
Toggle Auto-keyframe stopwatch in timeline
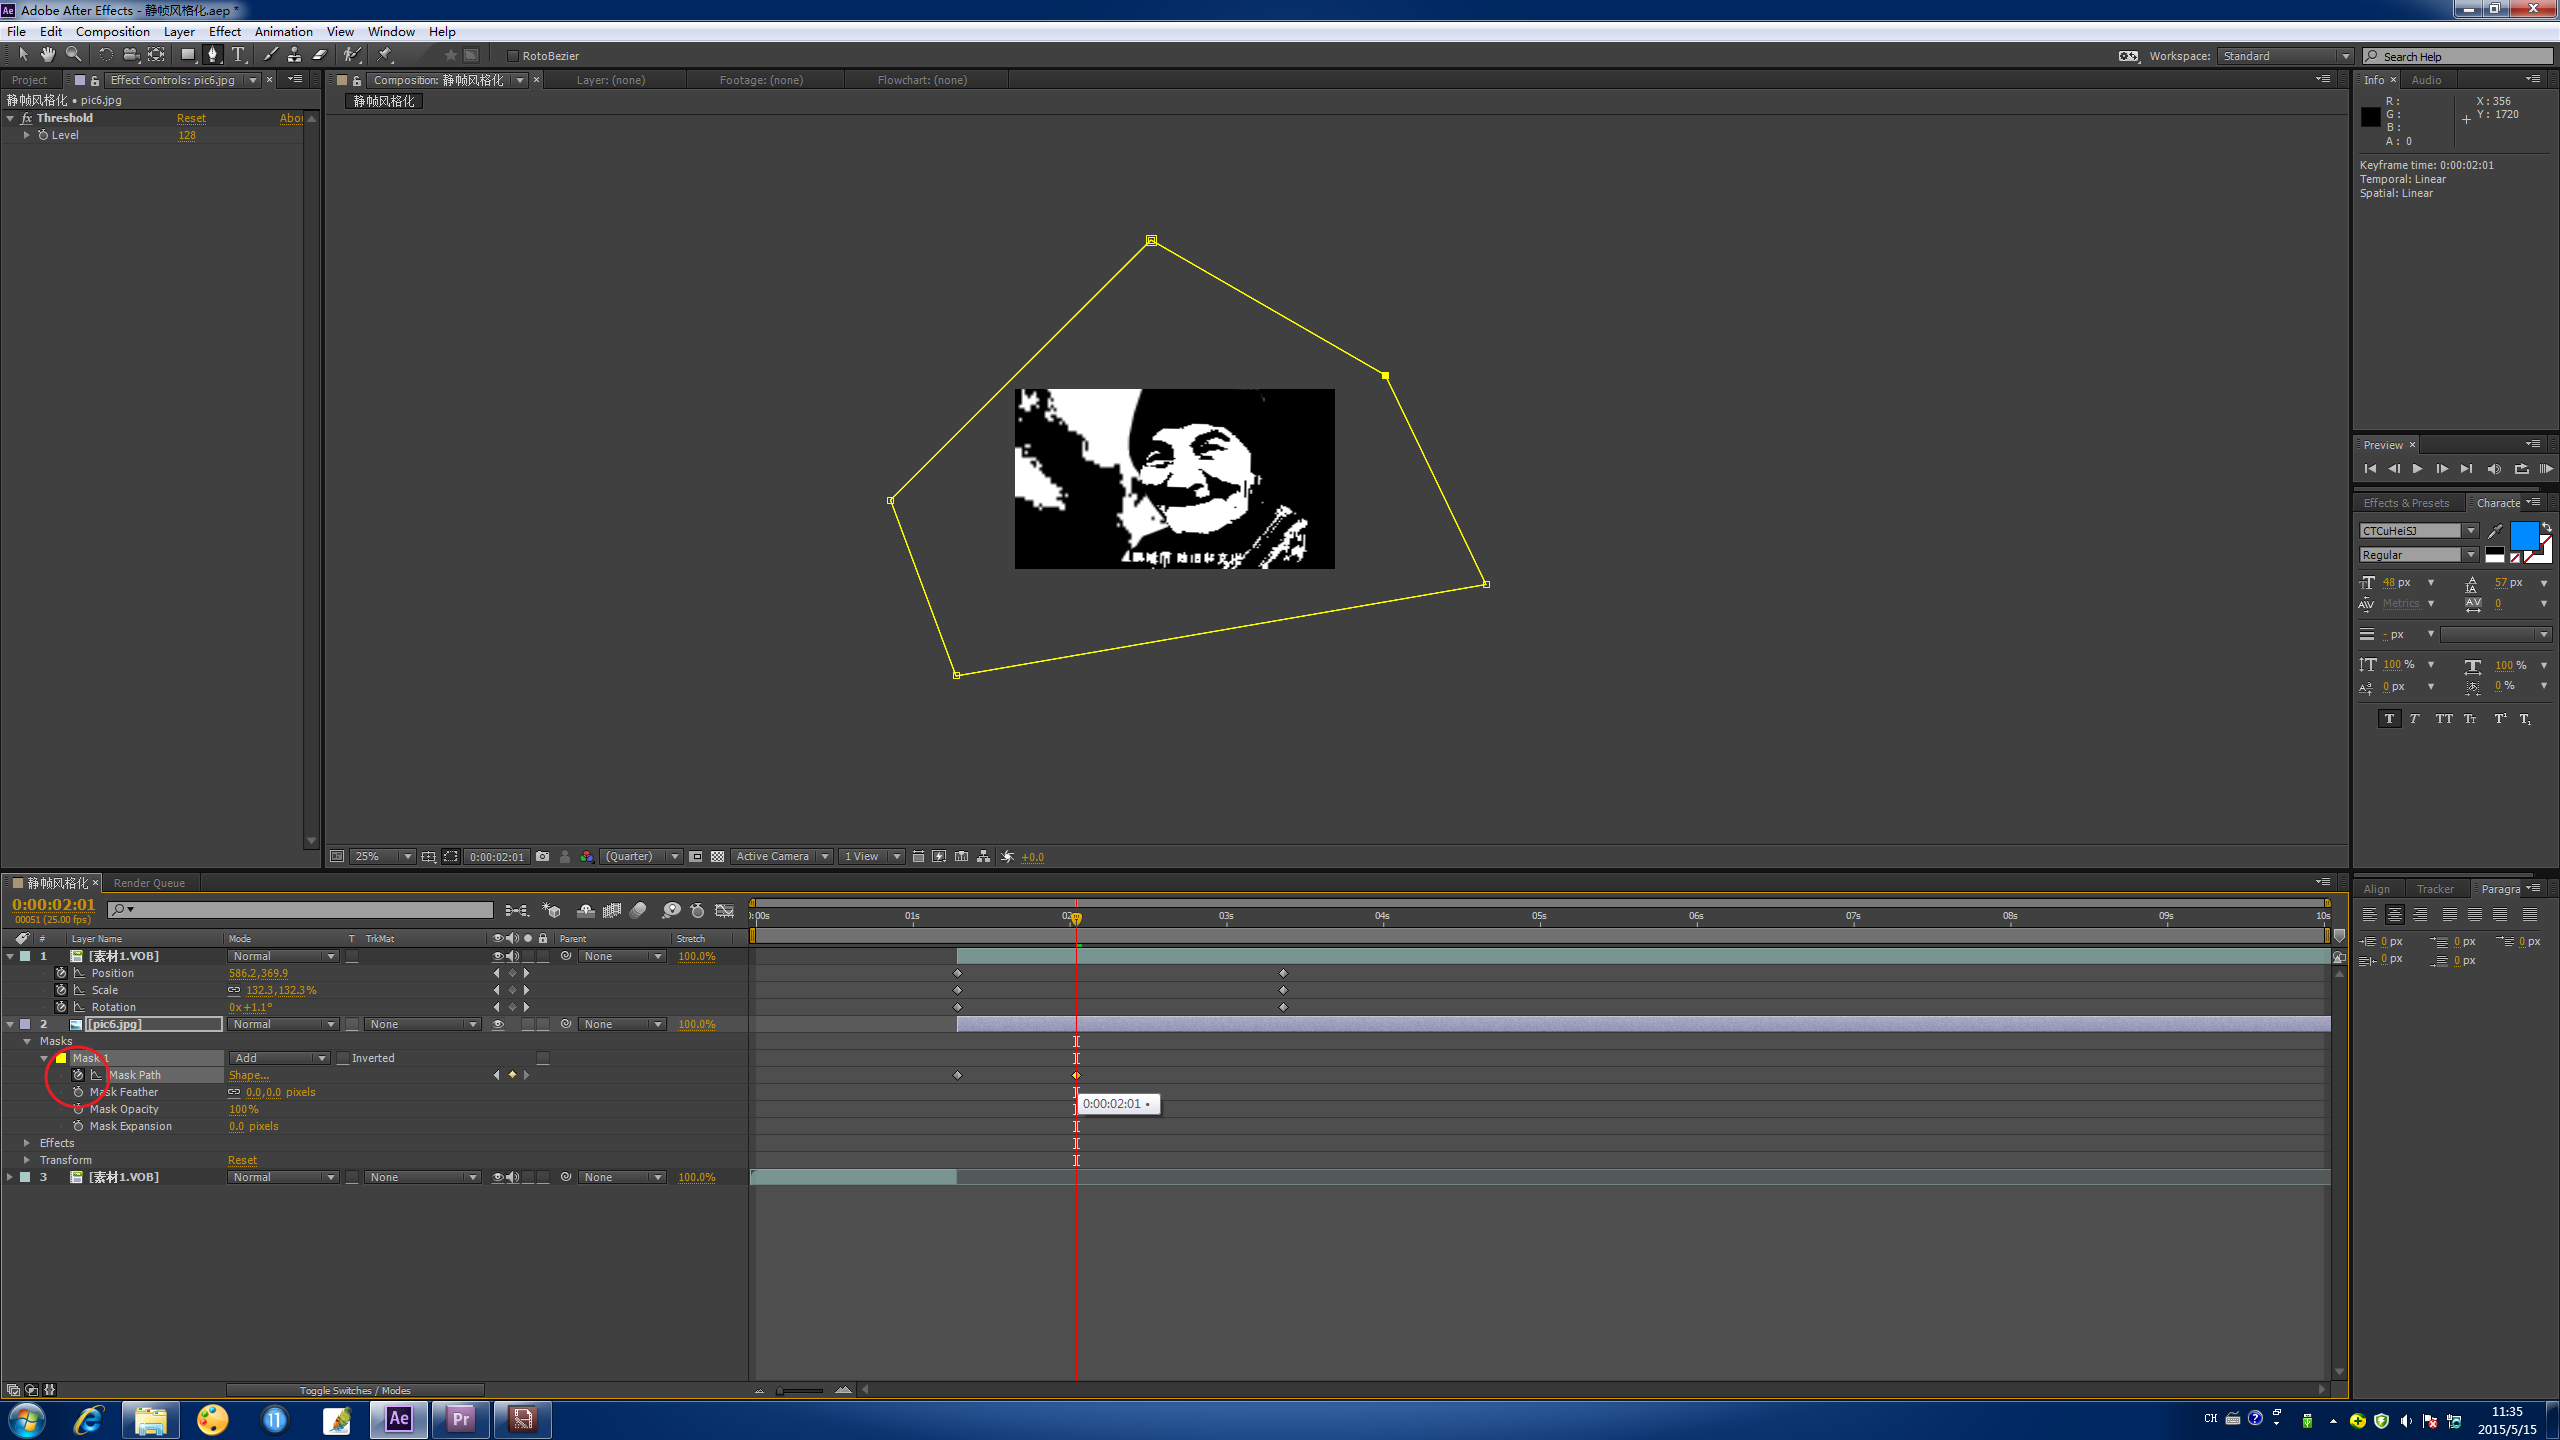pos(698,911)
